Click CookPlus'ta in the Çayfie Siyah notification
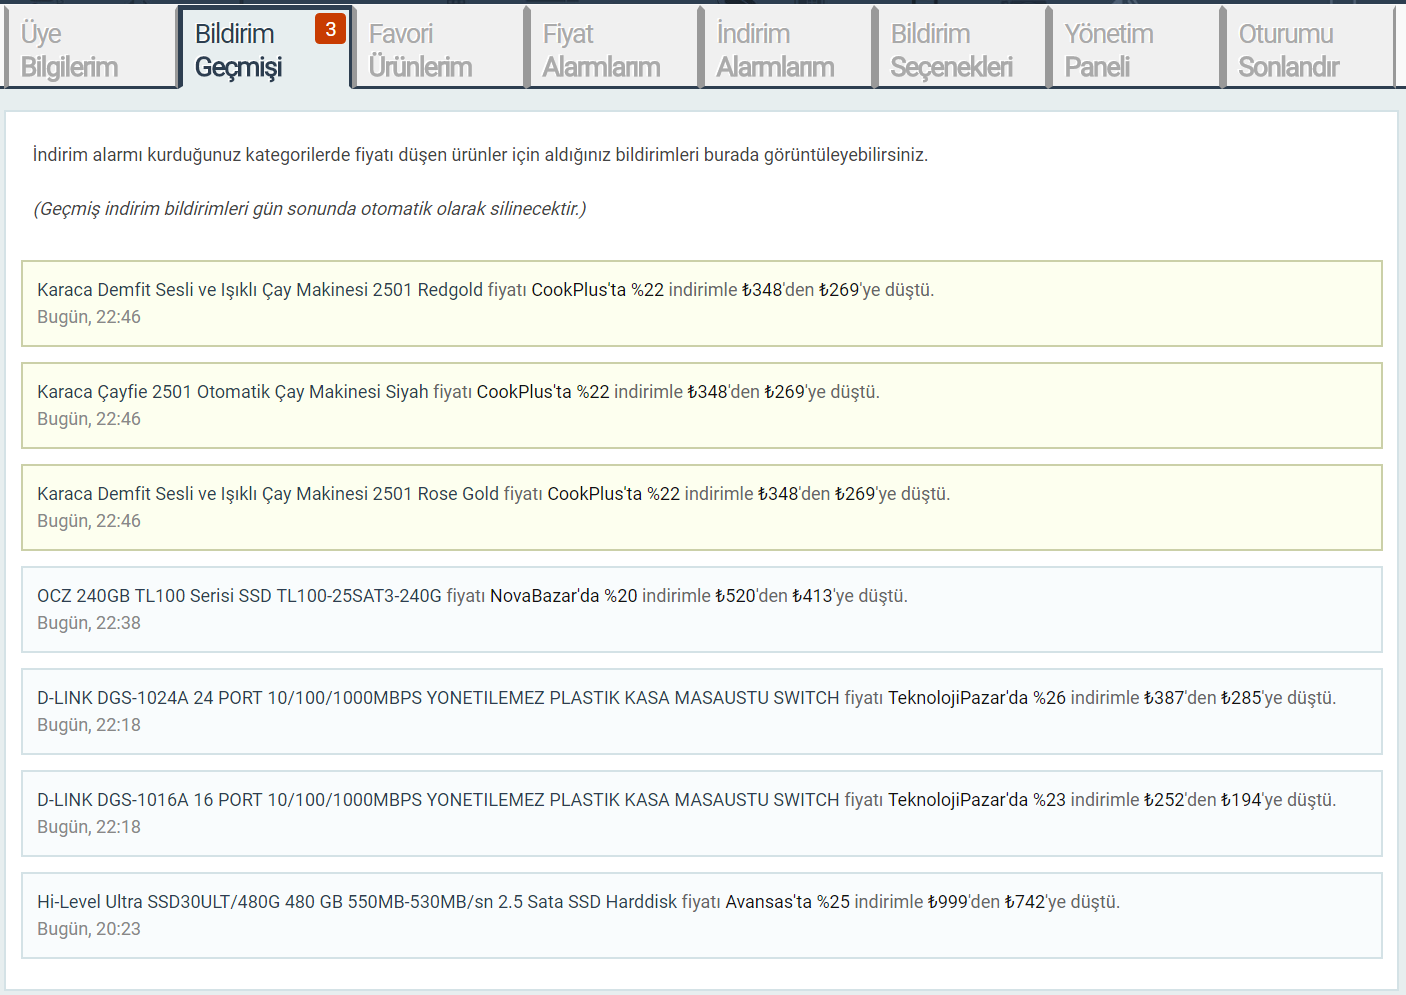Viewport: 1406px width, 995px height. (524, 392)
